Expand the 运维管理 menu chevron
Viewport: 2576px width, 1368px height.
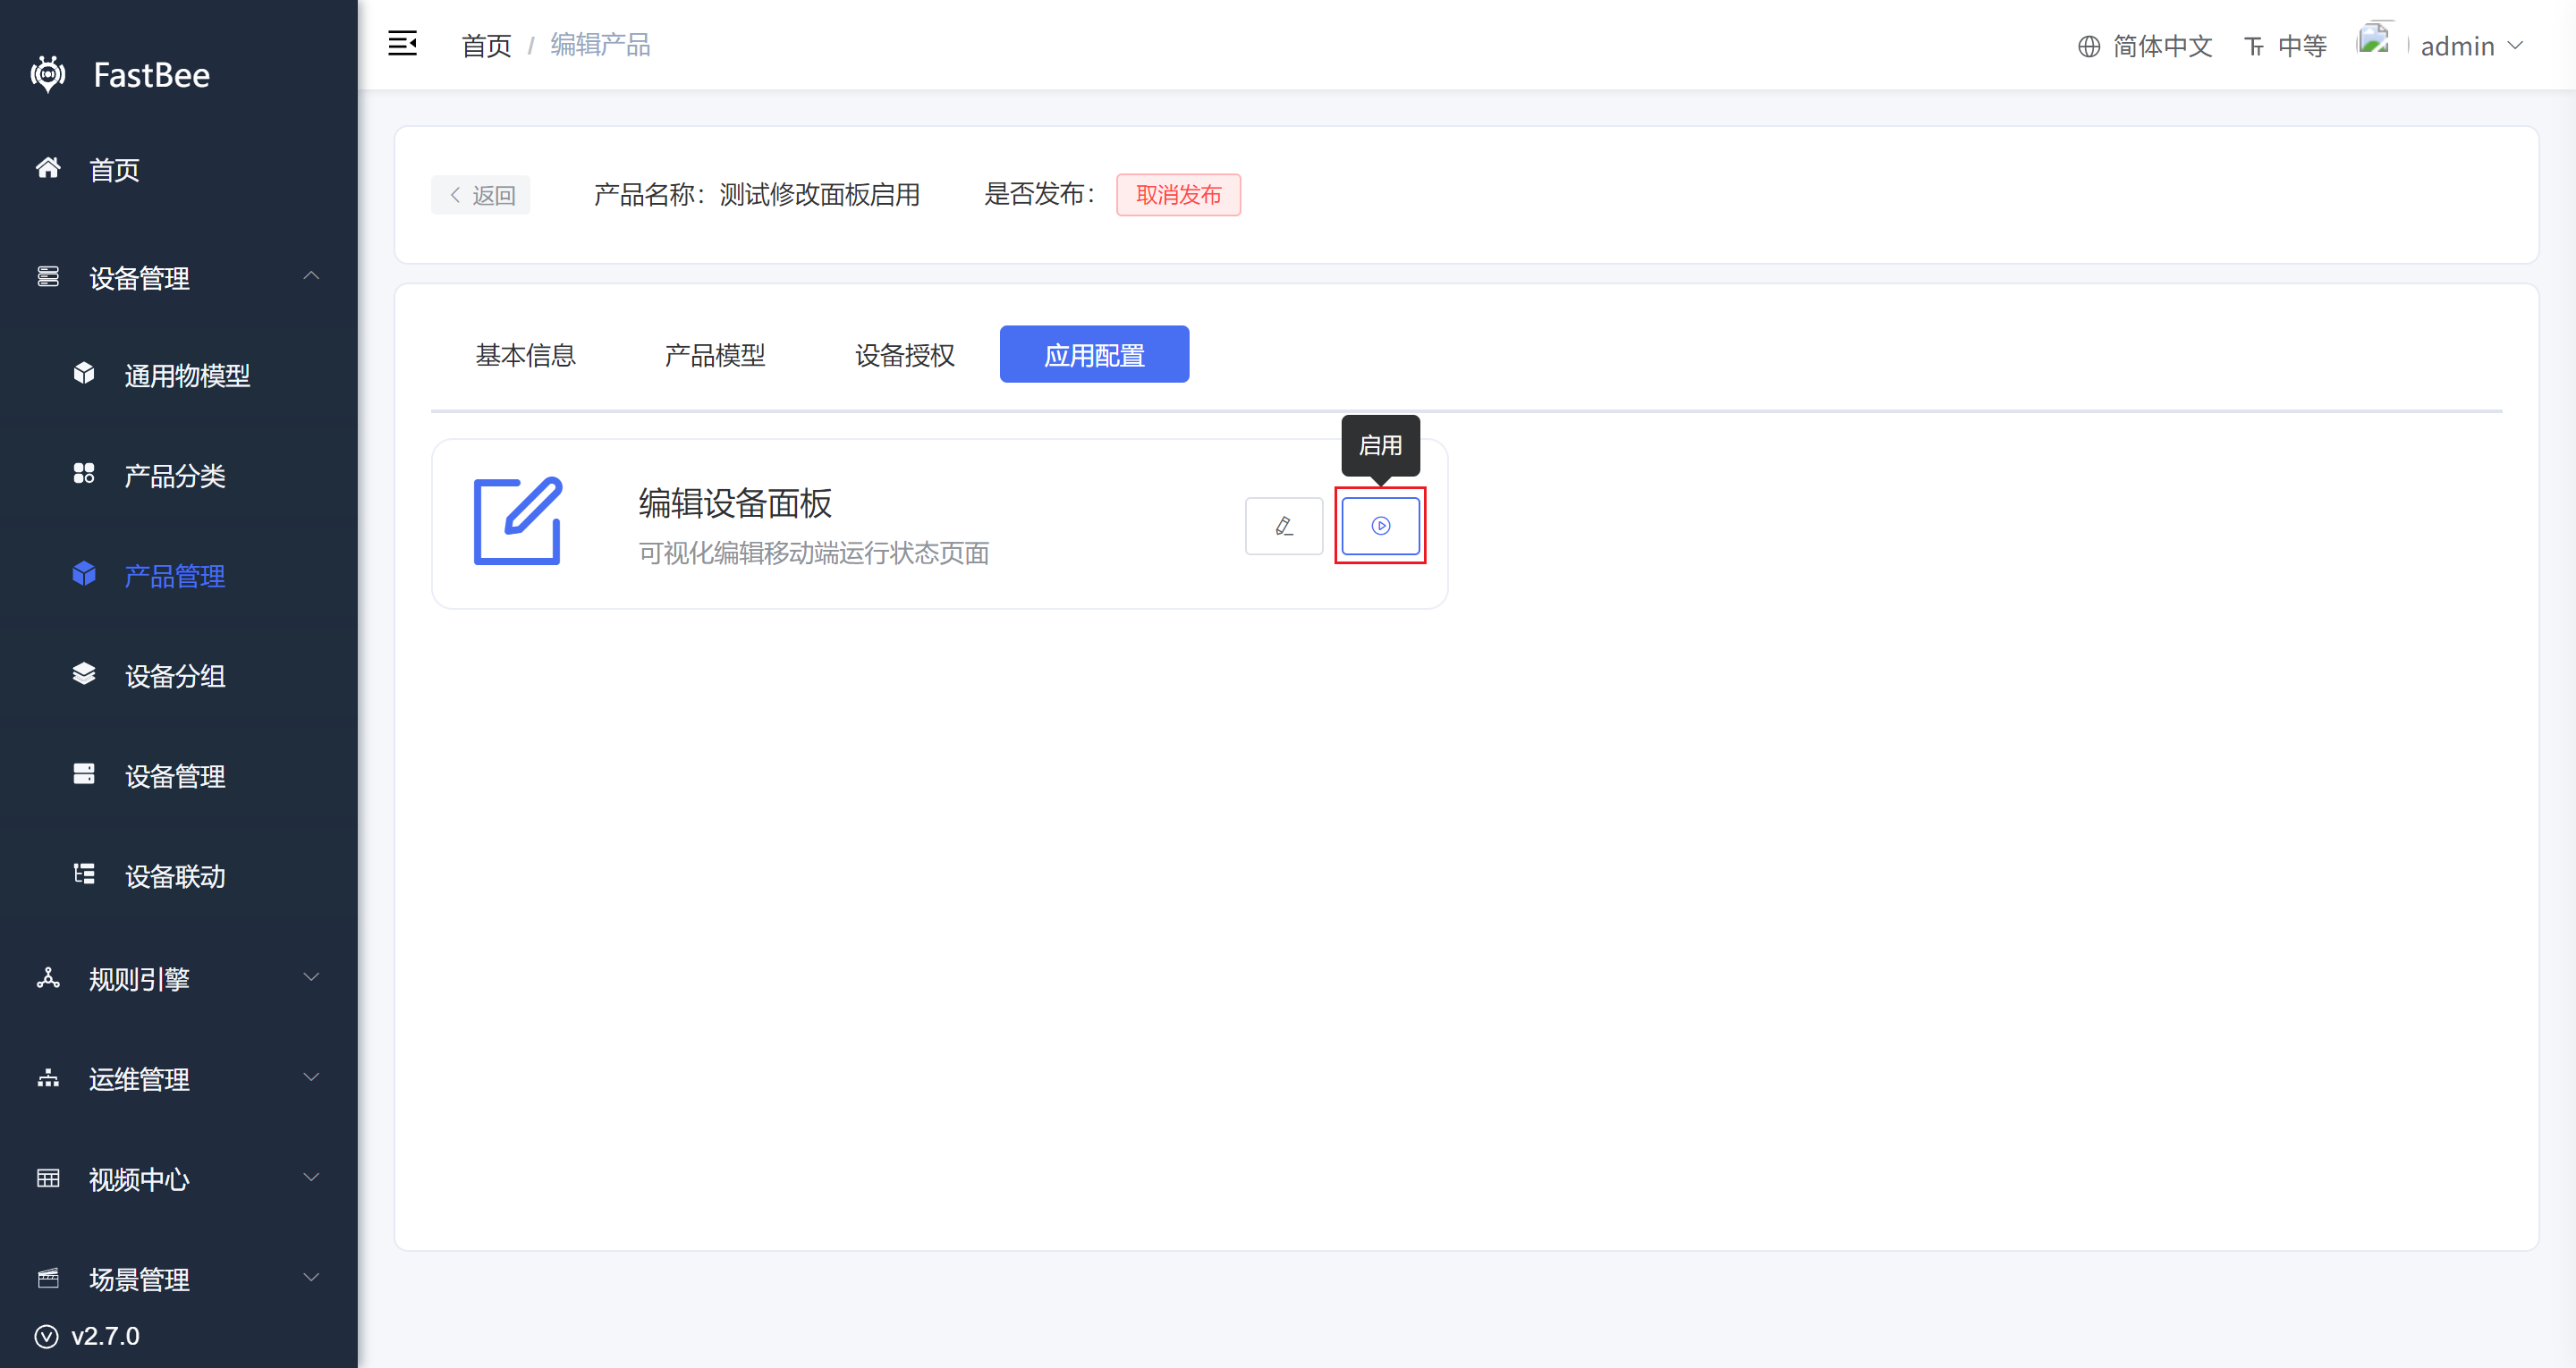coord(312,1077)
